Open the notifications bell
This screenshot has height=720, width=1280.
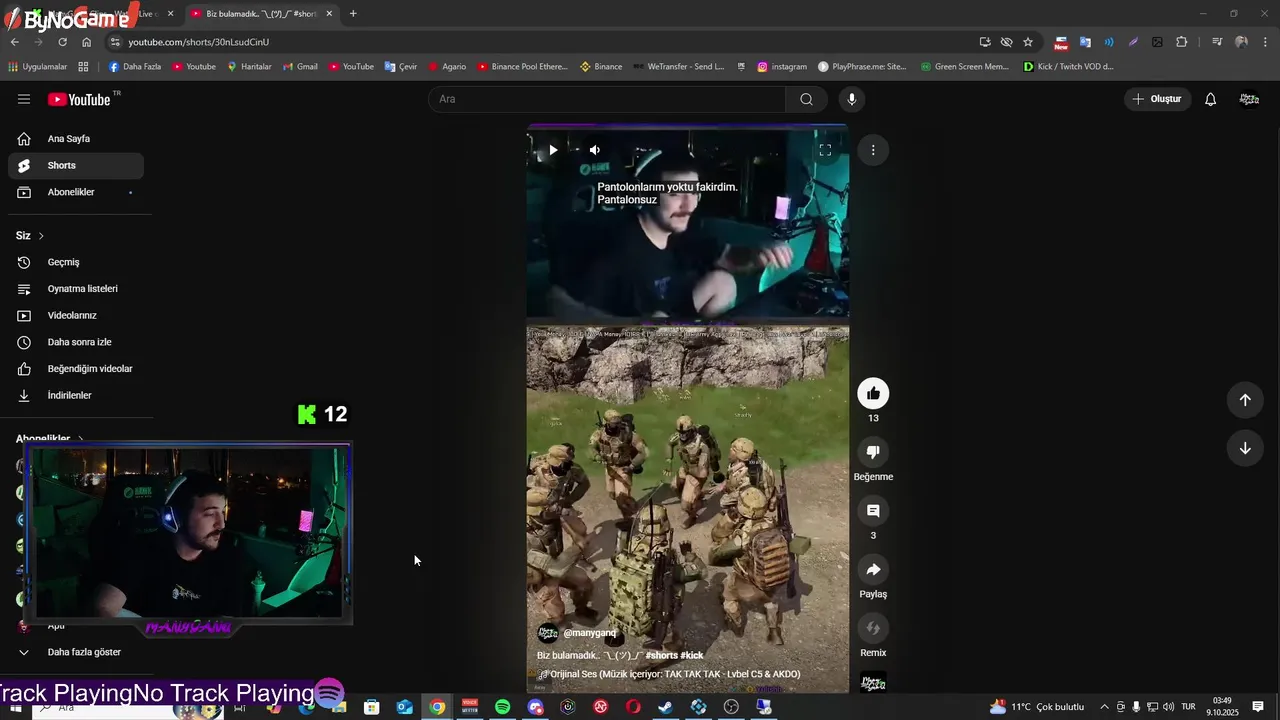click(1210, 99)
